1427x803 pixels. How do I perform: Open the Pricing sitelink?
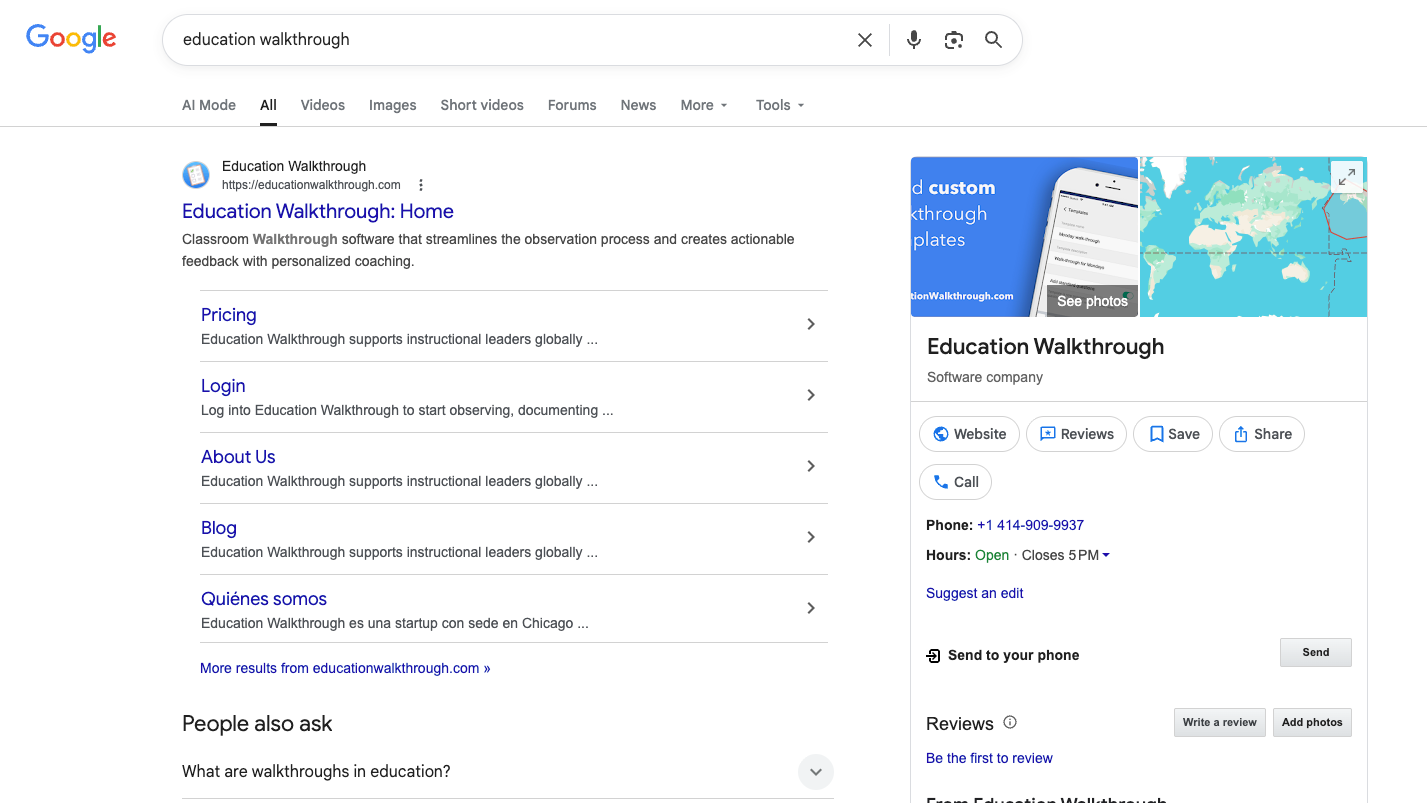(229, 315)
